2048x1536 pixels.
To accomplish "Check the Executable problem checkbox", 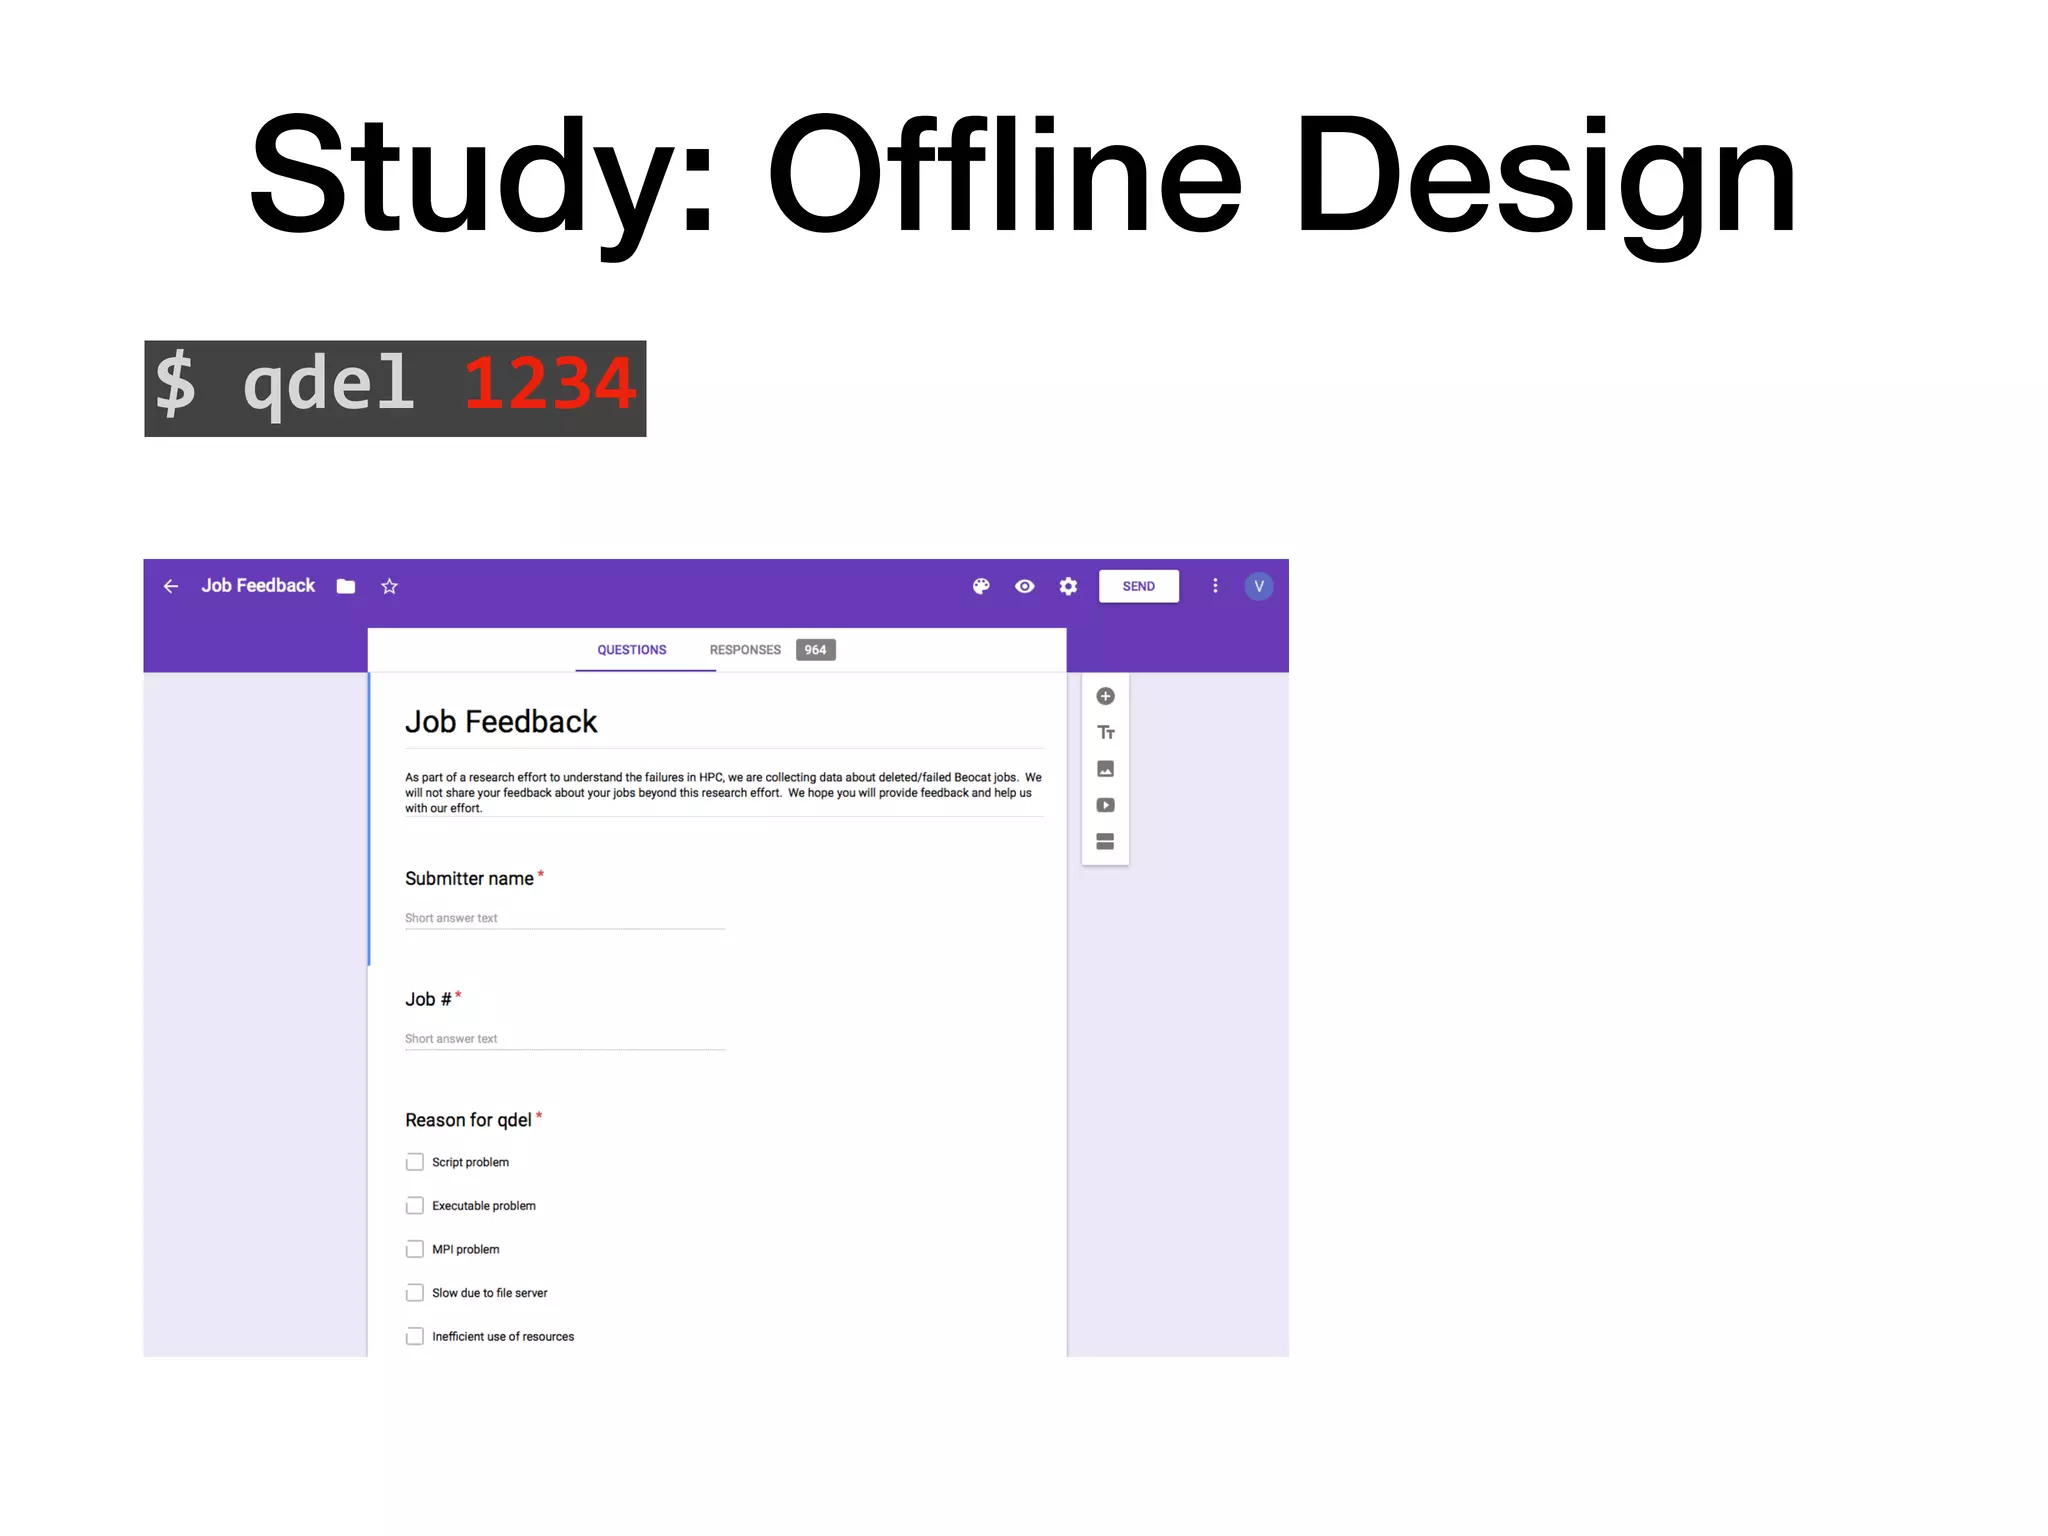I will click(x=414, y=1206).
